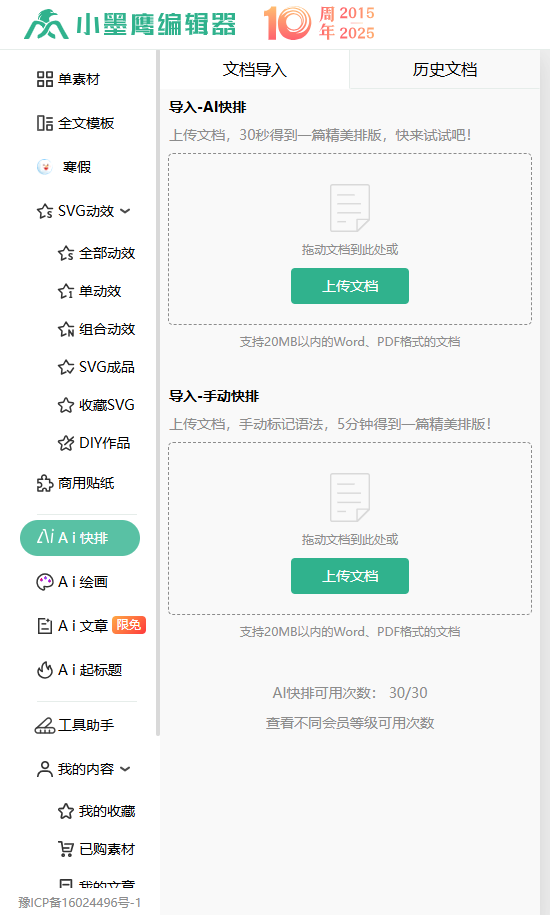
Task: Click the 导入-AI快排 heading
Action: pos(208,107)
